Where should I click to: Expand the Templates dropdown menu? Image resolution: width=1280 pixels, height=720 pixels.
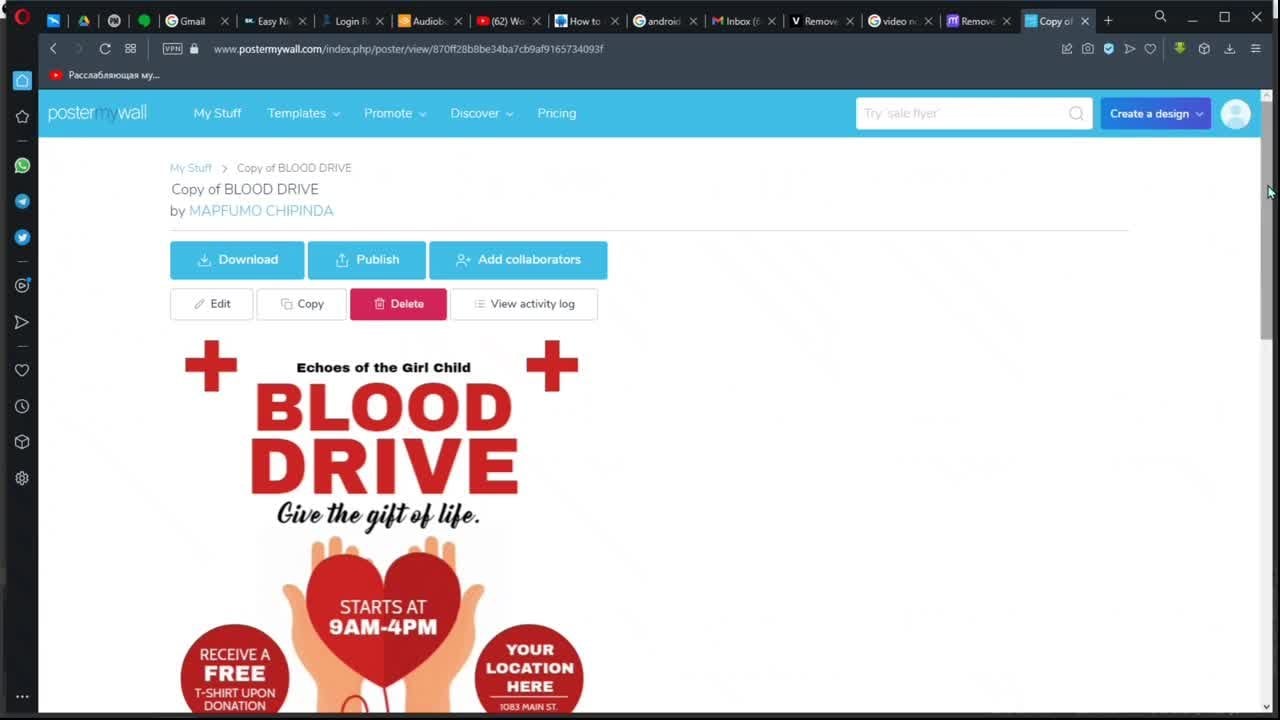pyautogui.click(x=303, y=113)
